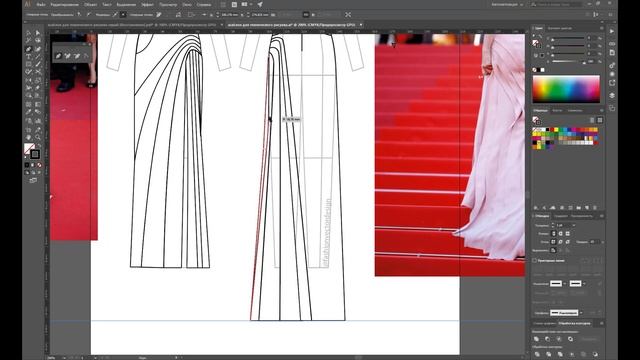The width and height of the screenshot is (640, 360).
Task: Click the GPU rocket icon in top bar
Action: click(x=260, y=4)
